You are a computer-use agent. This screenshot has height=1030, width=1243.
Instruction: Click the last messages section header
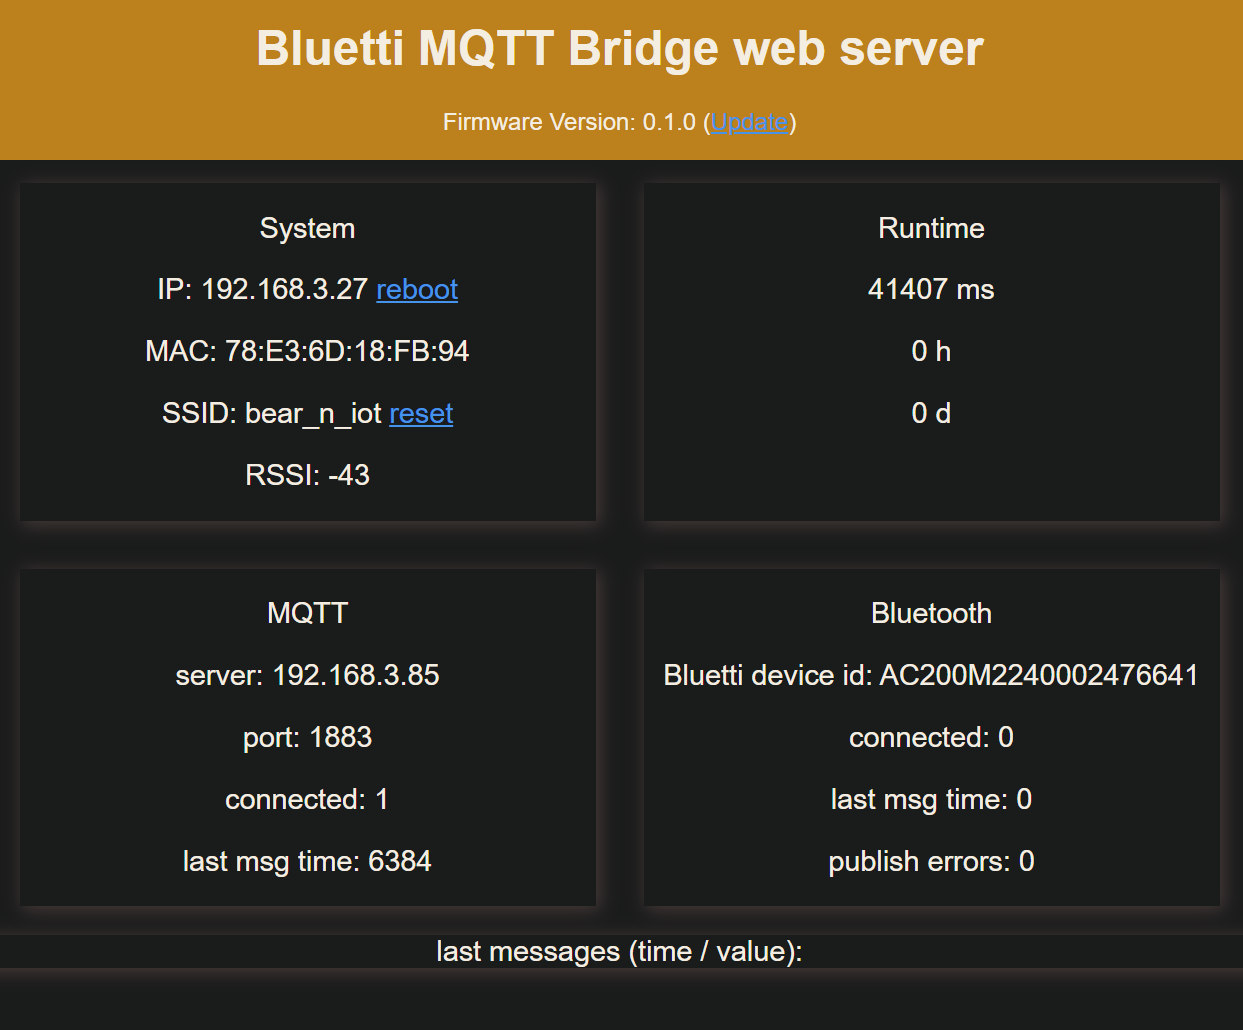click(x=620, y=951)
